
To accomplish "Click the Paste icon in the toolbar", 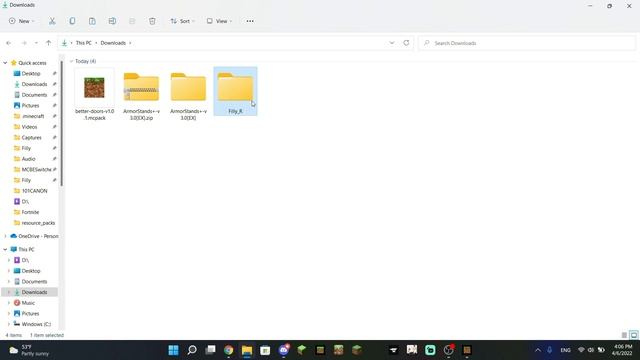I will [x=92, y=21].
